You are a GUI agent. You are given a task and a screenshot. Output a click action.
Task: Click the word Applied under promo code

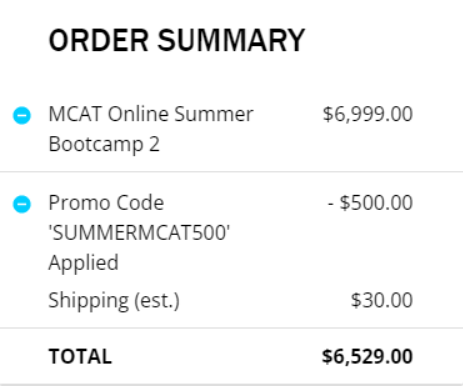point(83,263)
